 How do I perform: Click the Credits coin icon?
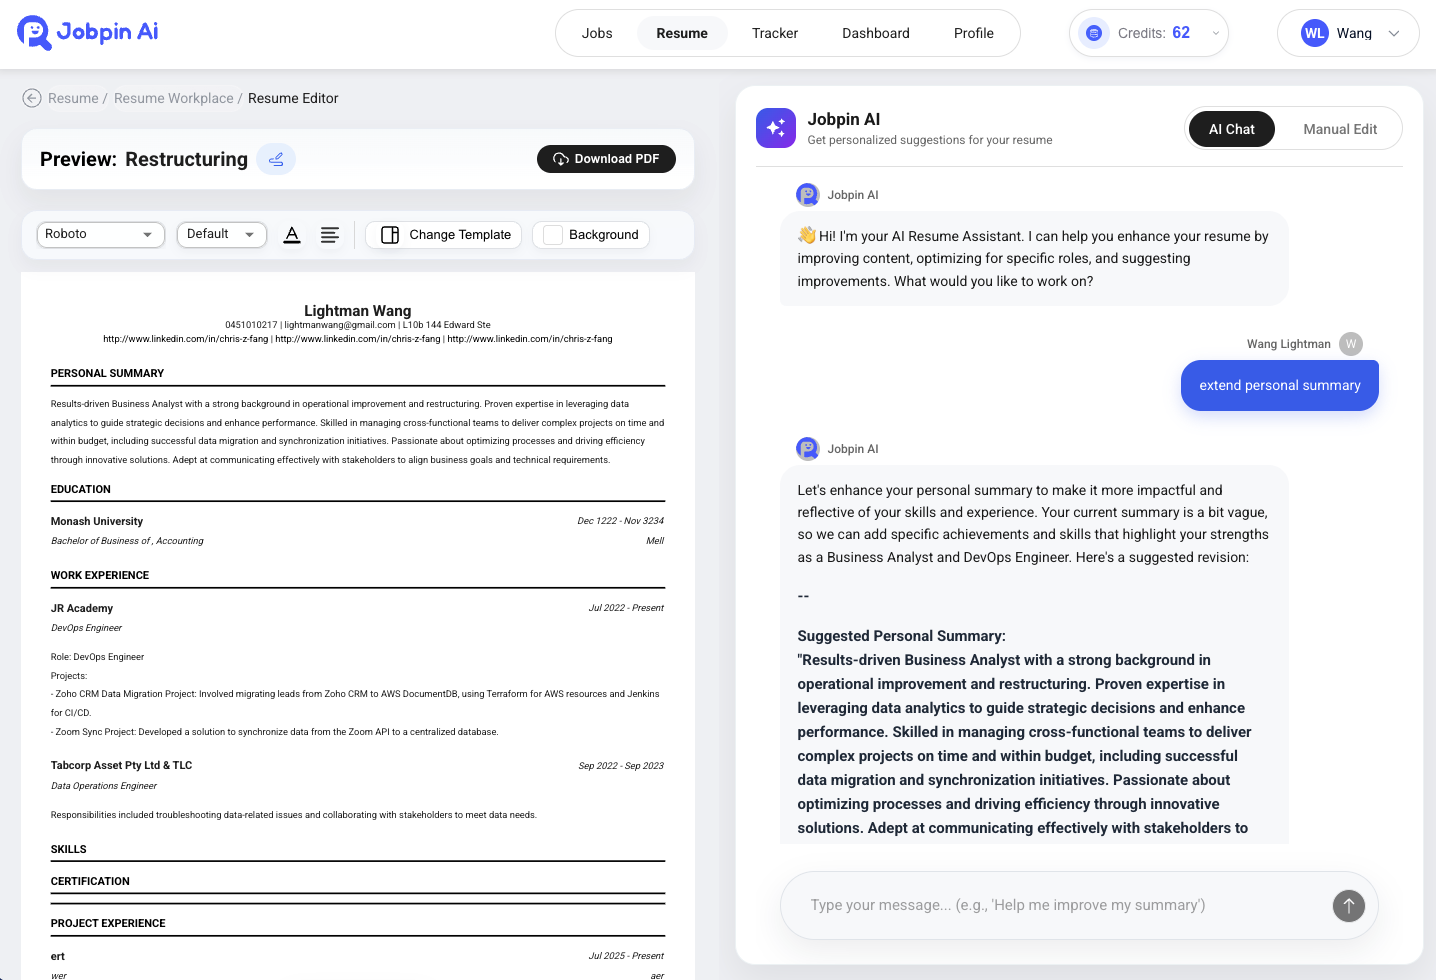(1094, 32)
